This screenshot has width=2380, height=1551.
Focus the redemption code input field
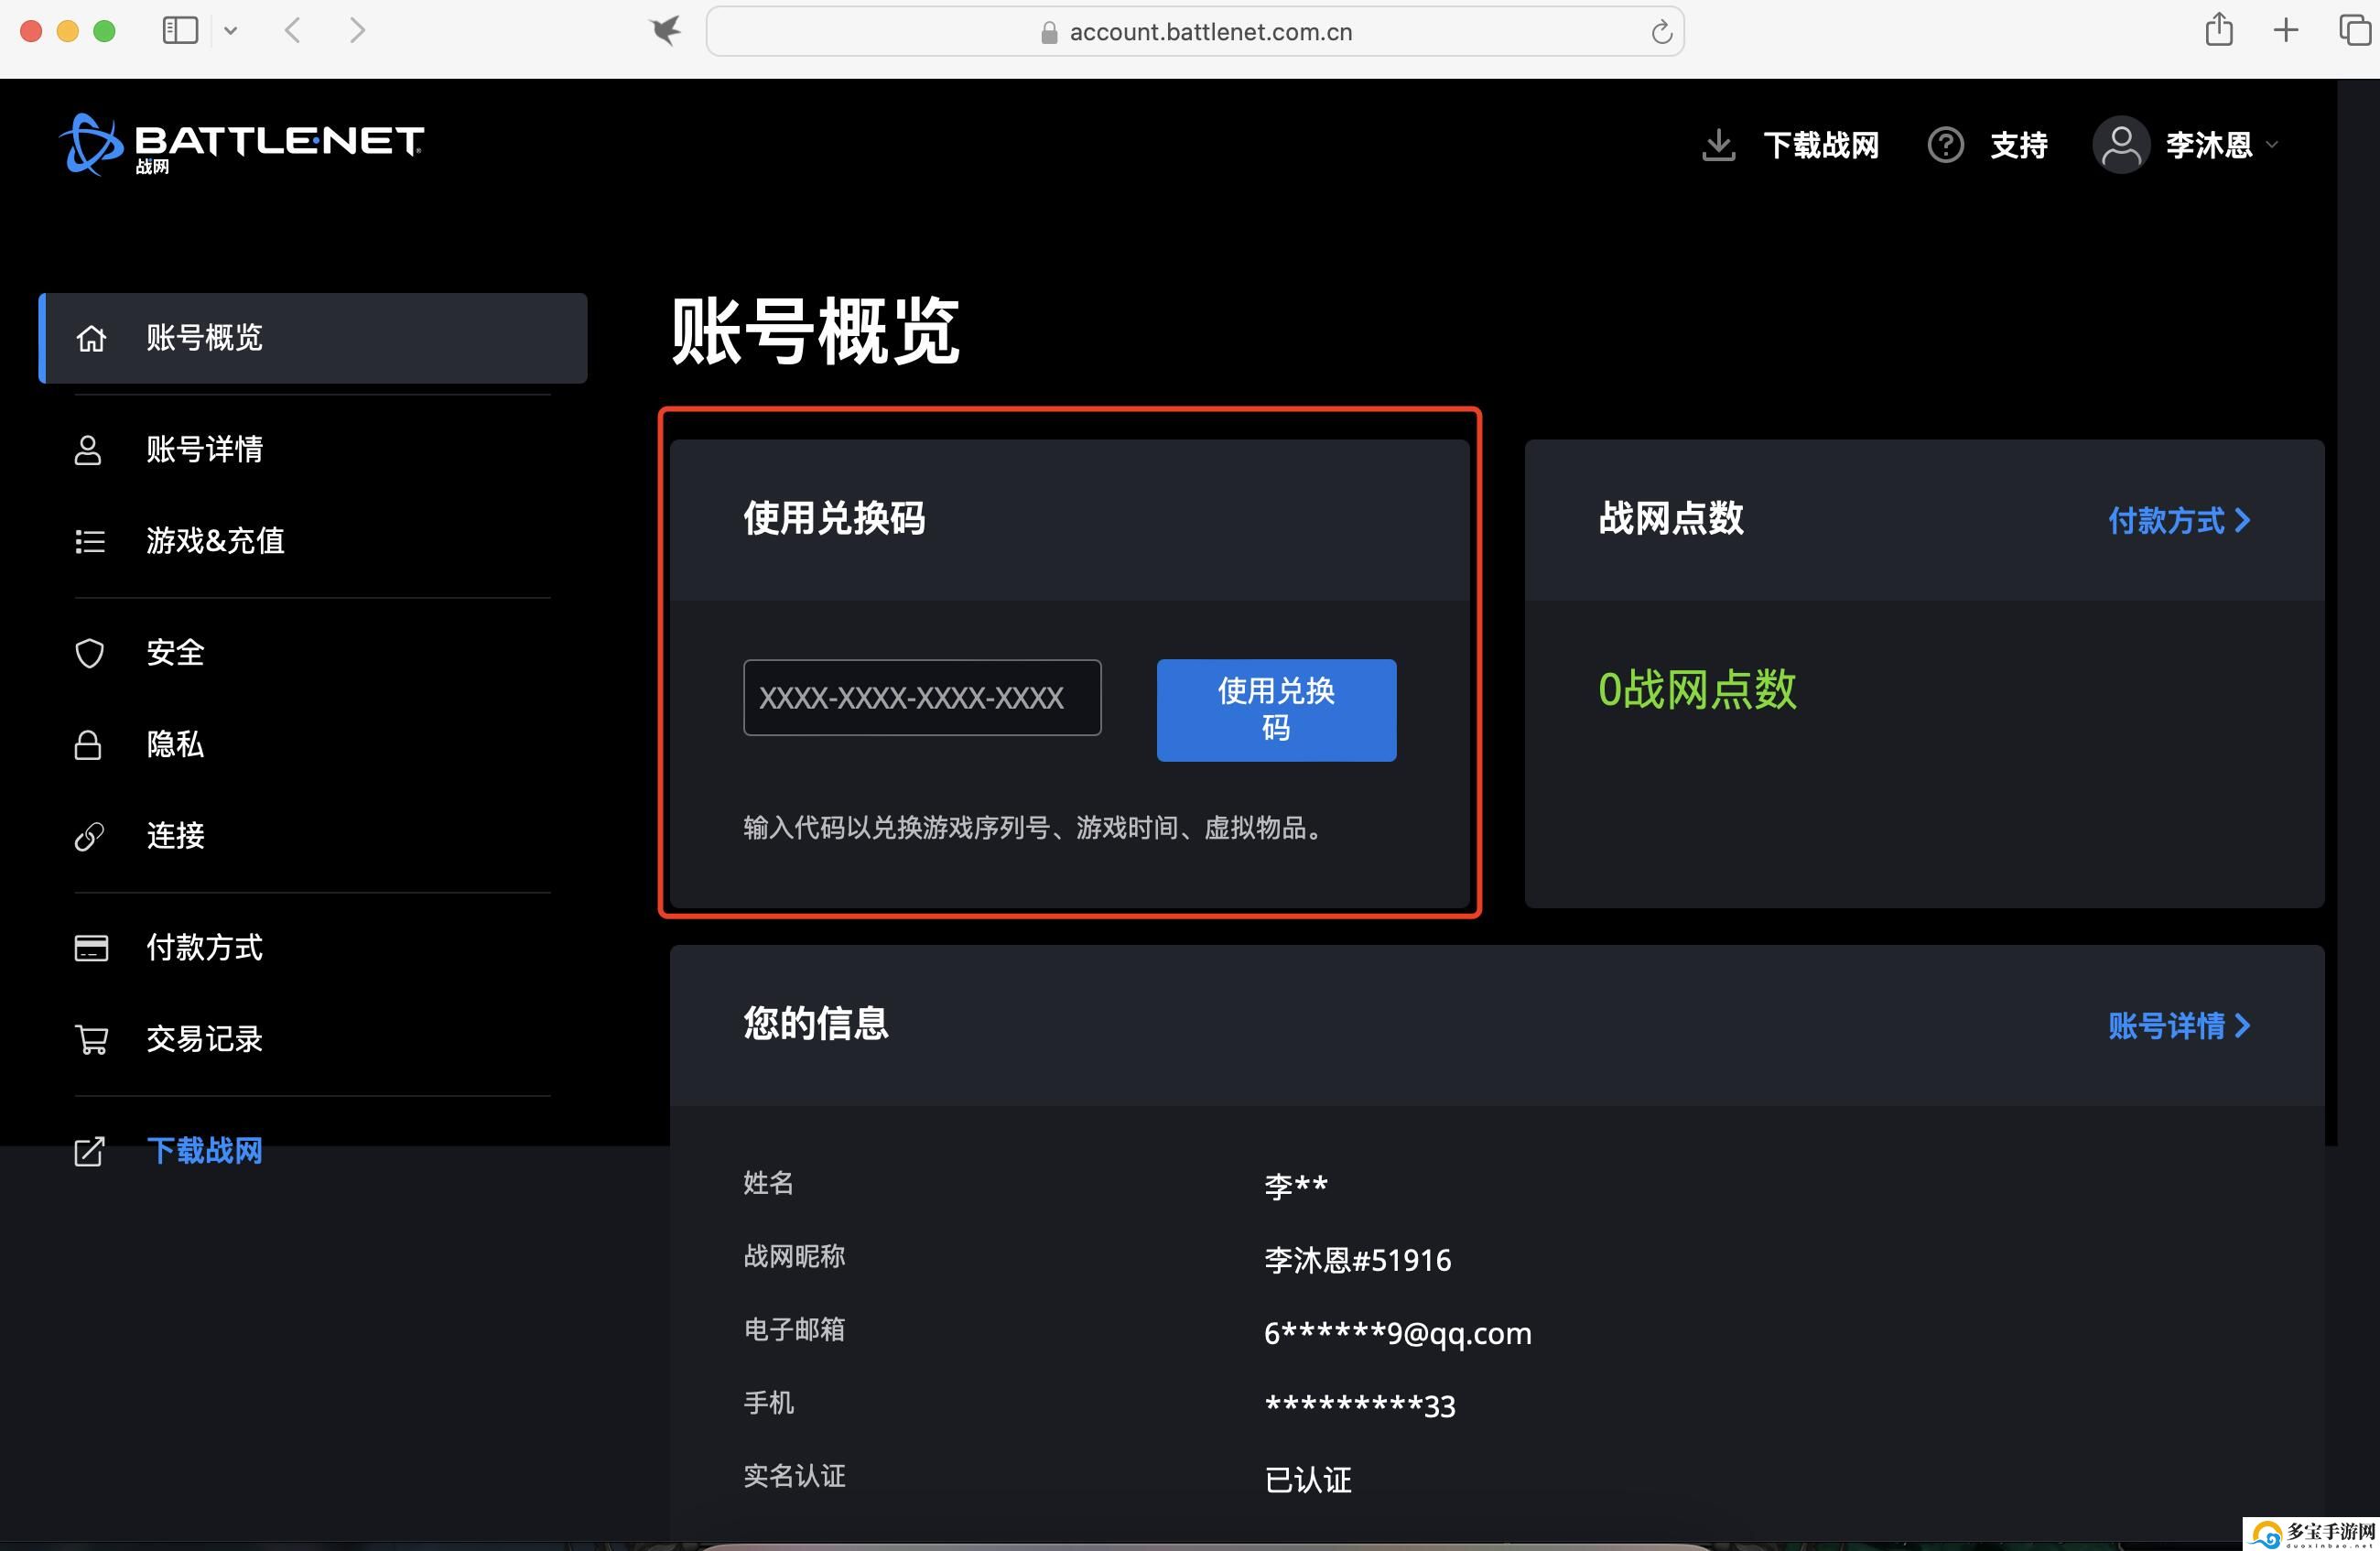922,697
